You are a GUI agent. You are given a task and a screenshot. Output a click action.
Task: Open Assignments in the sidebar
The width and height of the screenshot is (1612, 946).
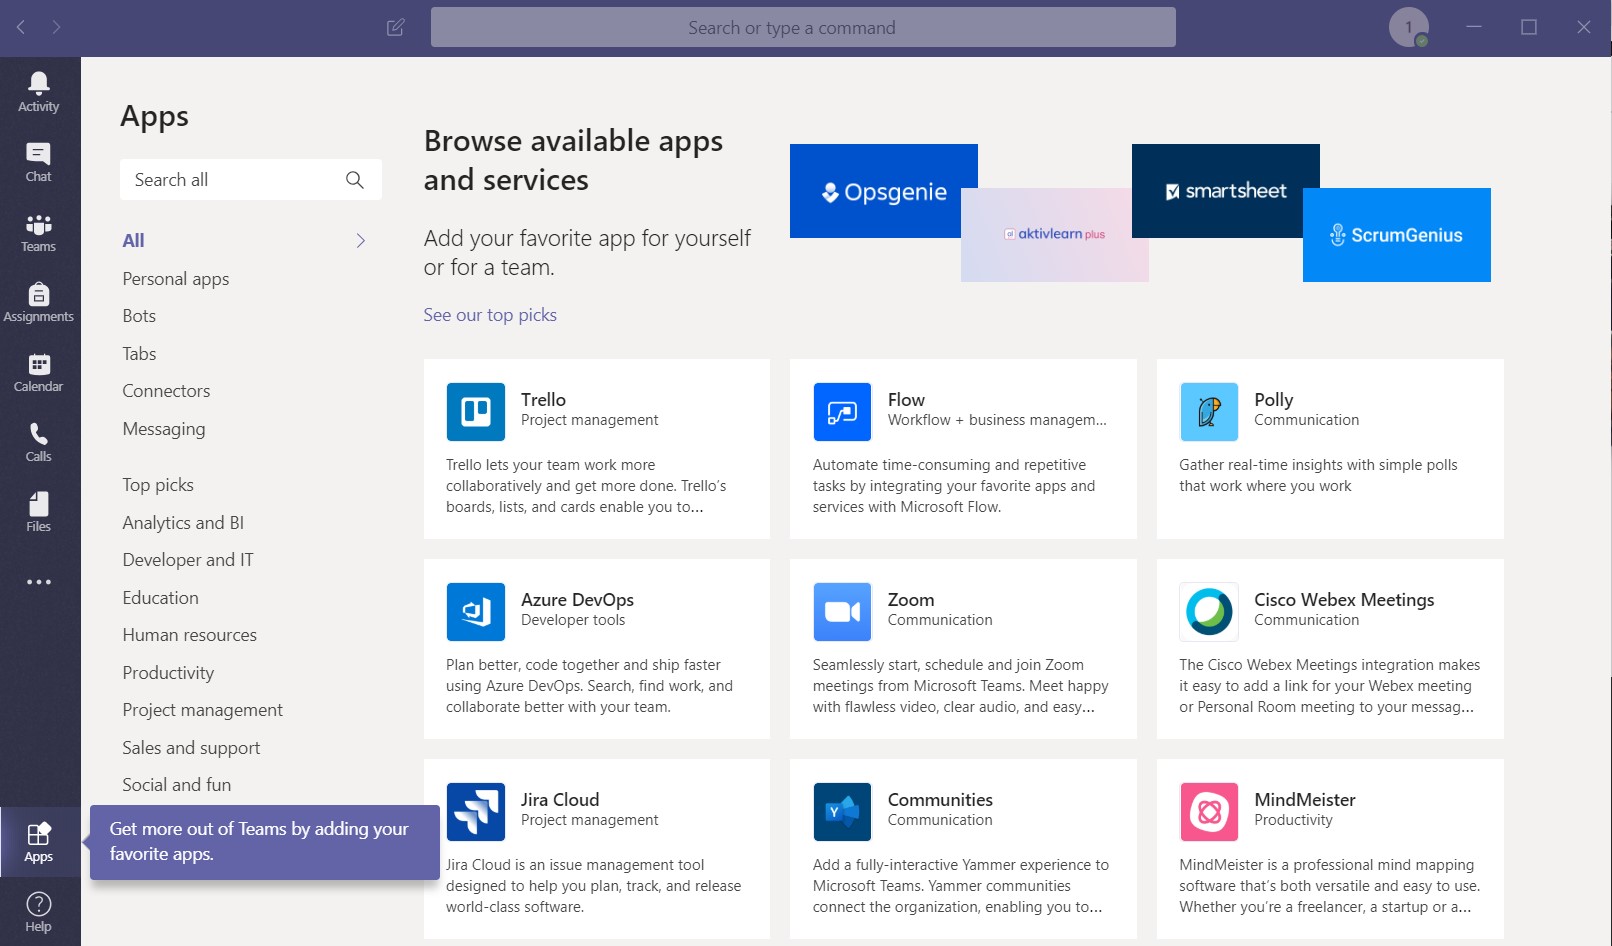(x=39, y=301)
